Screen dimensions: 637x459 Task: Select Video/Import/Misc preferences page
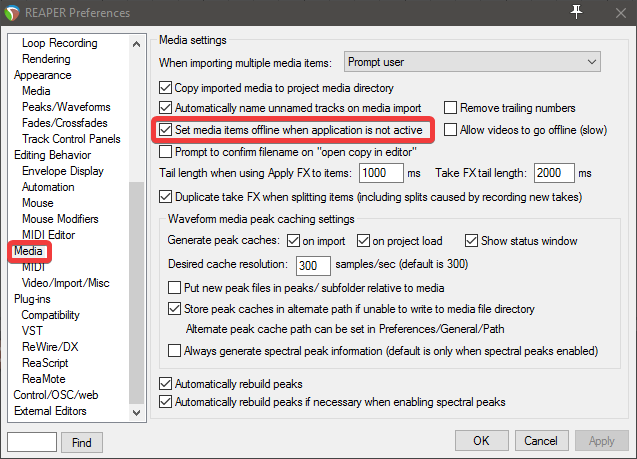65,283
